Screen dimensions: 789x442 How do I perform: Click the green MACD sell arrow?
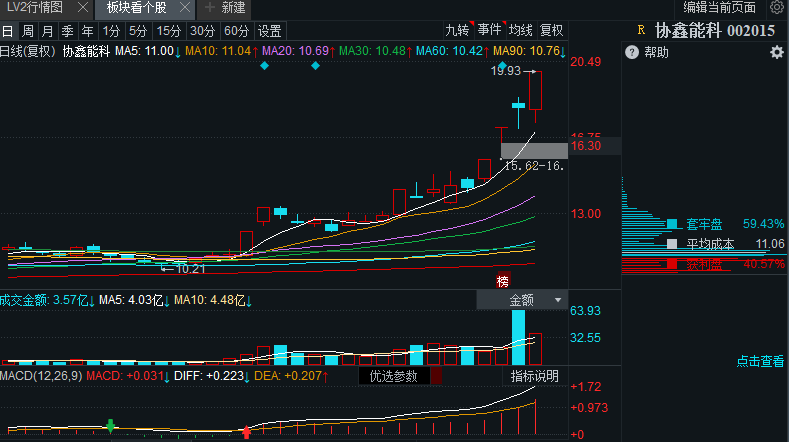coord(111,425)
